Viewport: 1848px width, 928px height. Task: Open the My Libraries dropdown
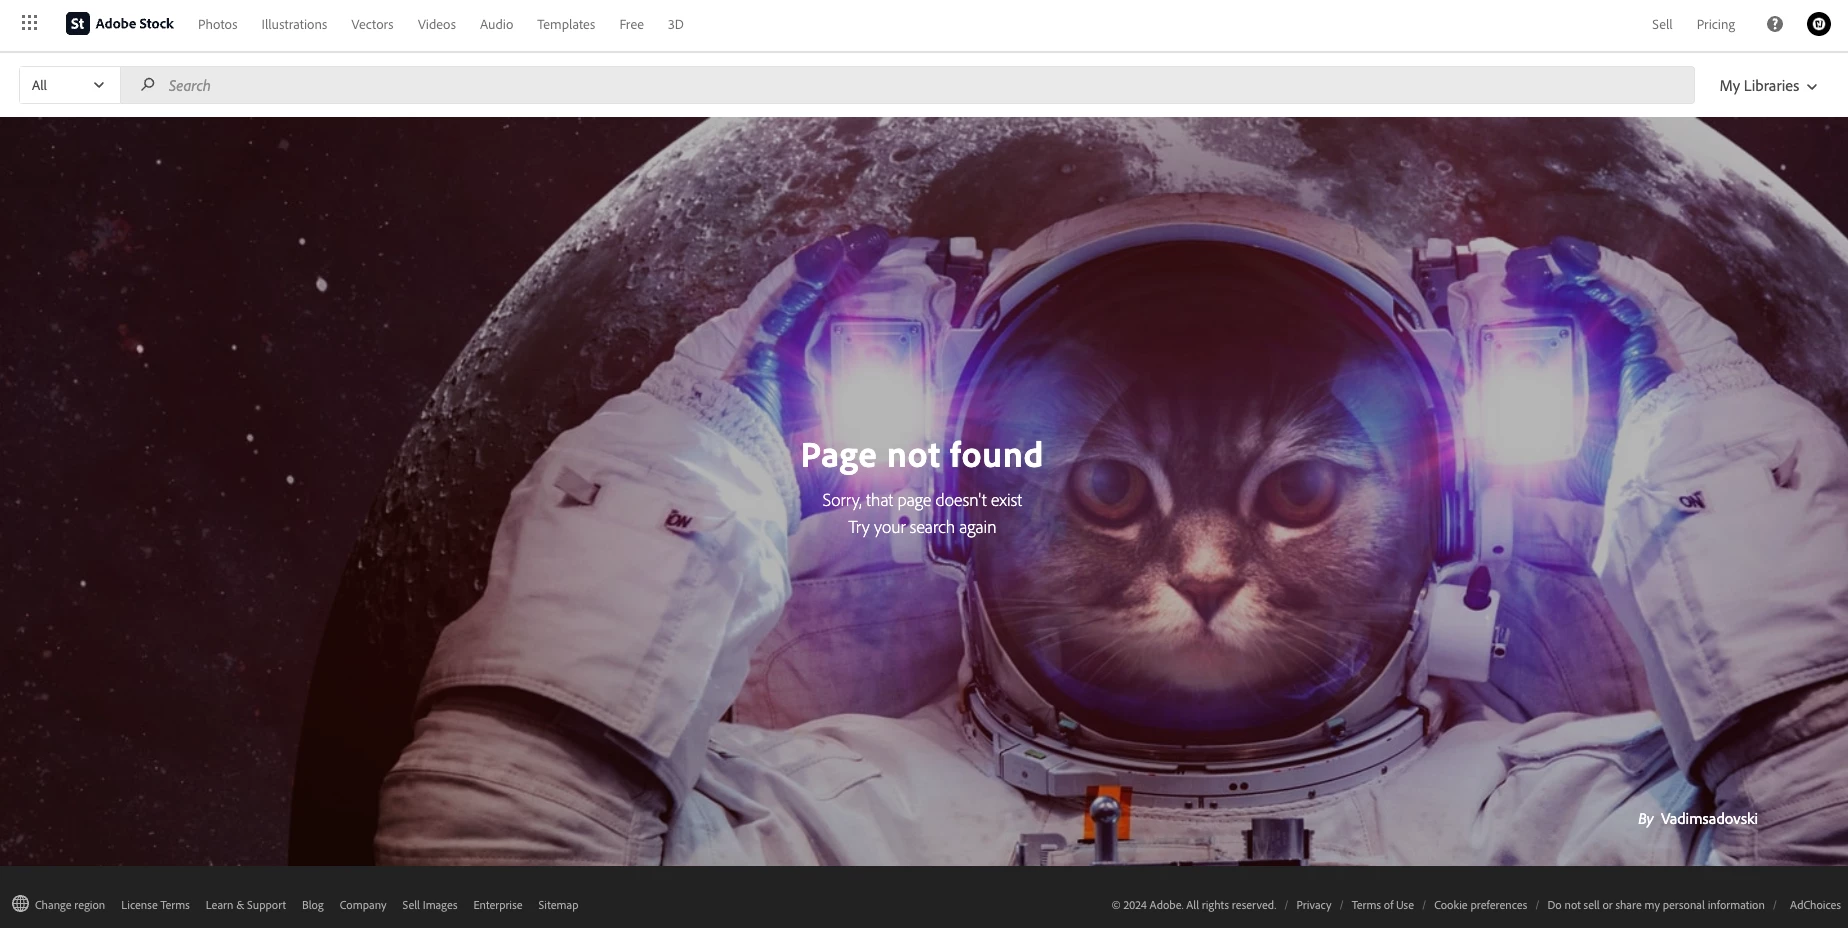click(1768, 86)
